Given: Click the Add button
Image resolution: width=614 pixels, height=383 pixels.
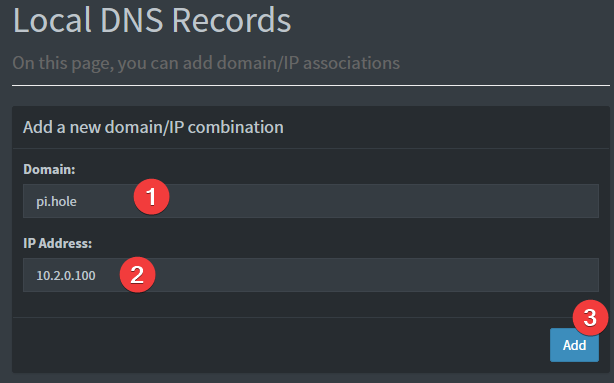Looking at the screenshot, I should [574, 345].
